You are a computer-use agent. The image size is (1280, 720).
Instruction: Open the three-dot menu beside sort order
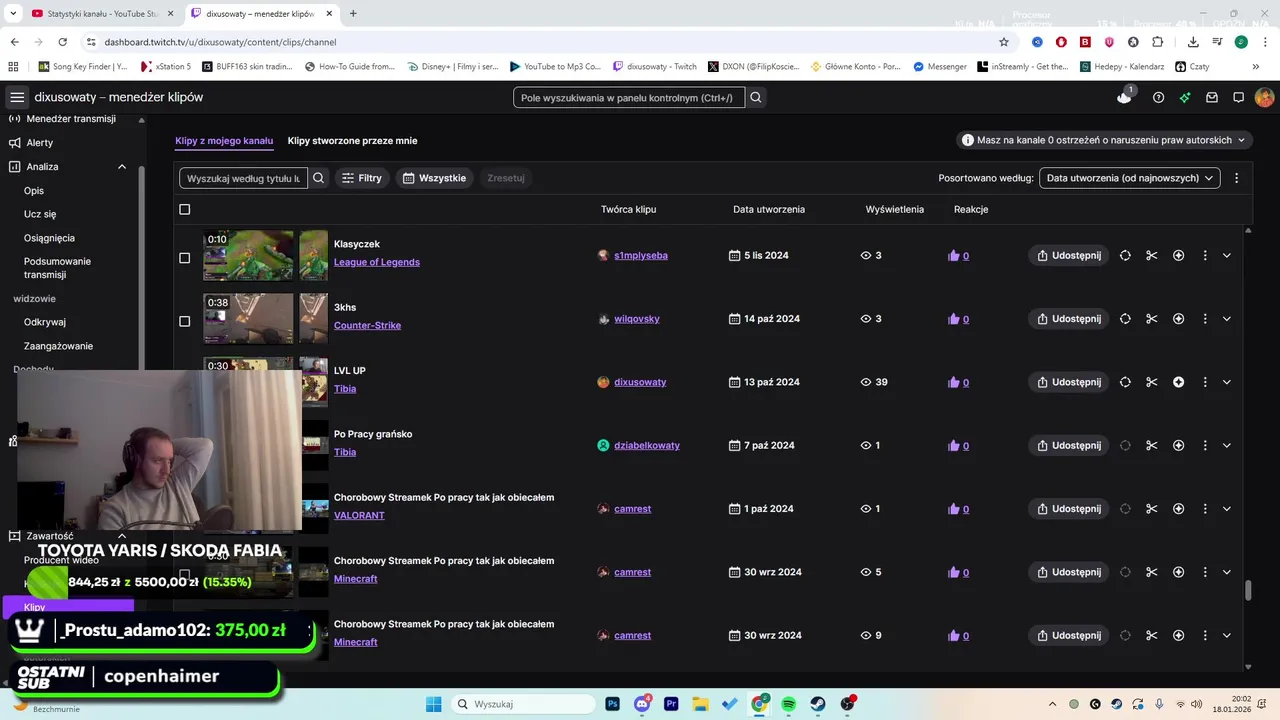tap(1236, 178)
